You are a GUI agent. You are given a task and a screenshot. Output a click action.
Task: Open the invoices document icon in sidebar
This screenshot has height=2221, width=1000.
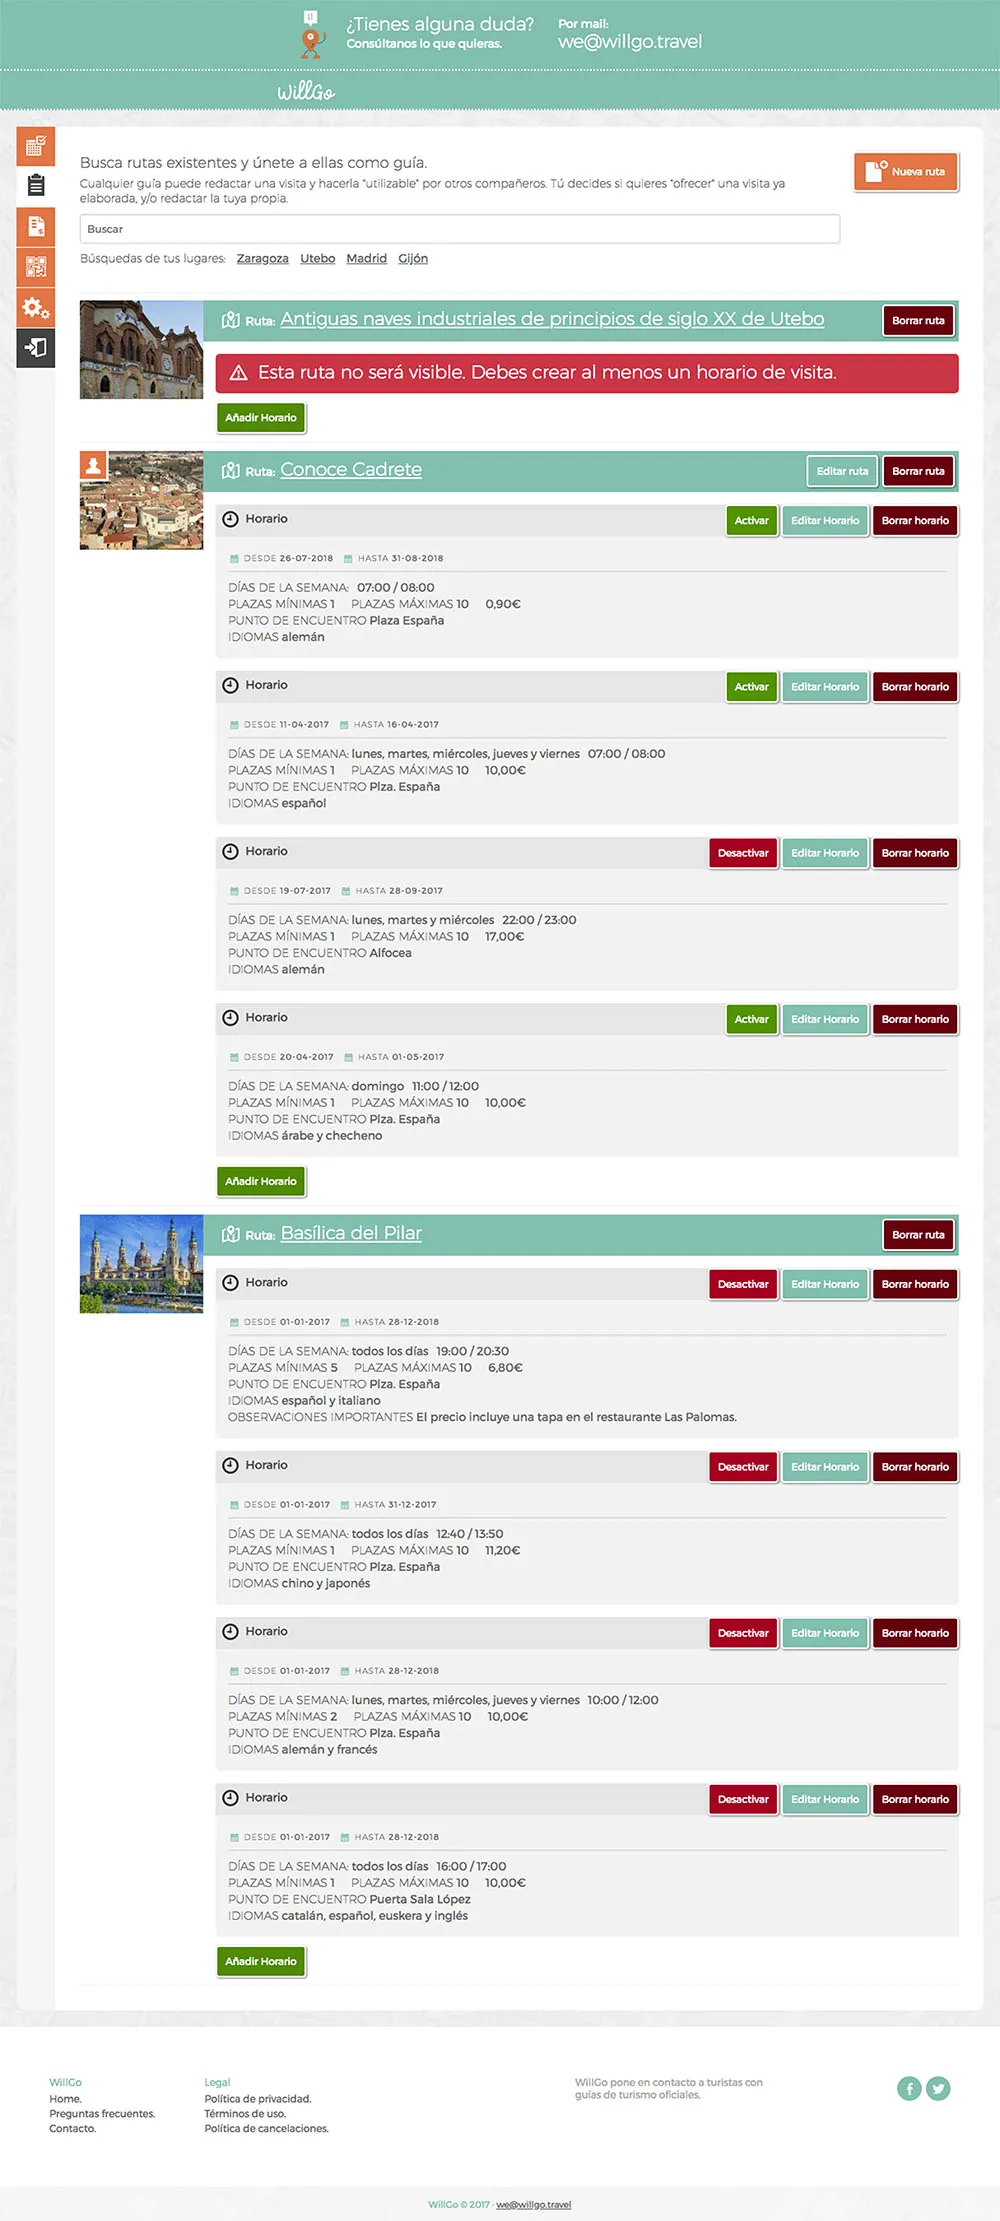click(x=36, y=226)
